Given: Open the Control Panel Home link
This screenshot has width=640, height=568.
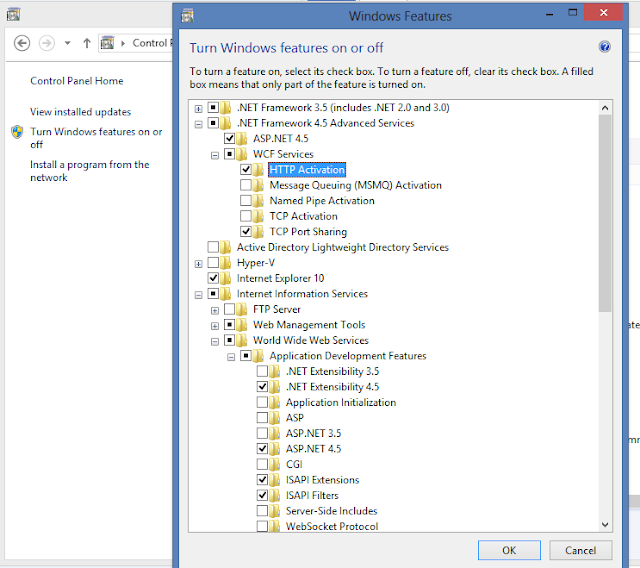Looking at the screenshot, I should (x=77, y=81).
